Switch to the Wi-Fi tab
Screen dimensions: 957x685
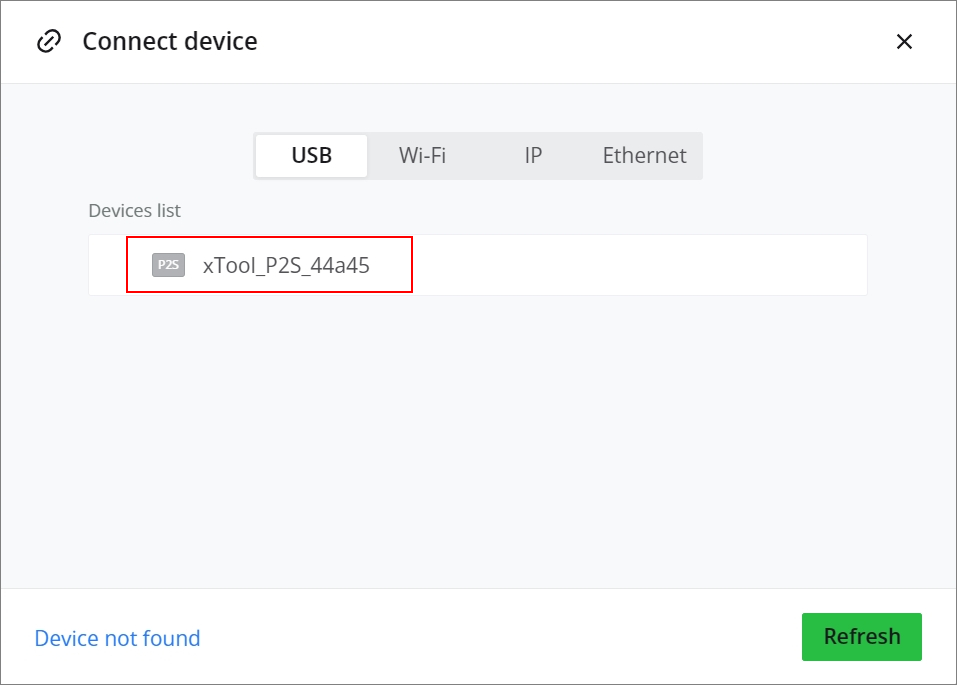click(x=422, y=156)
